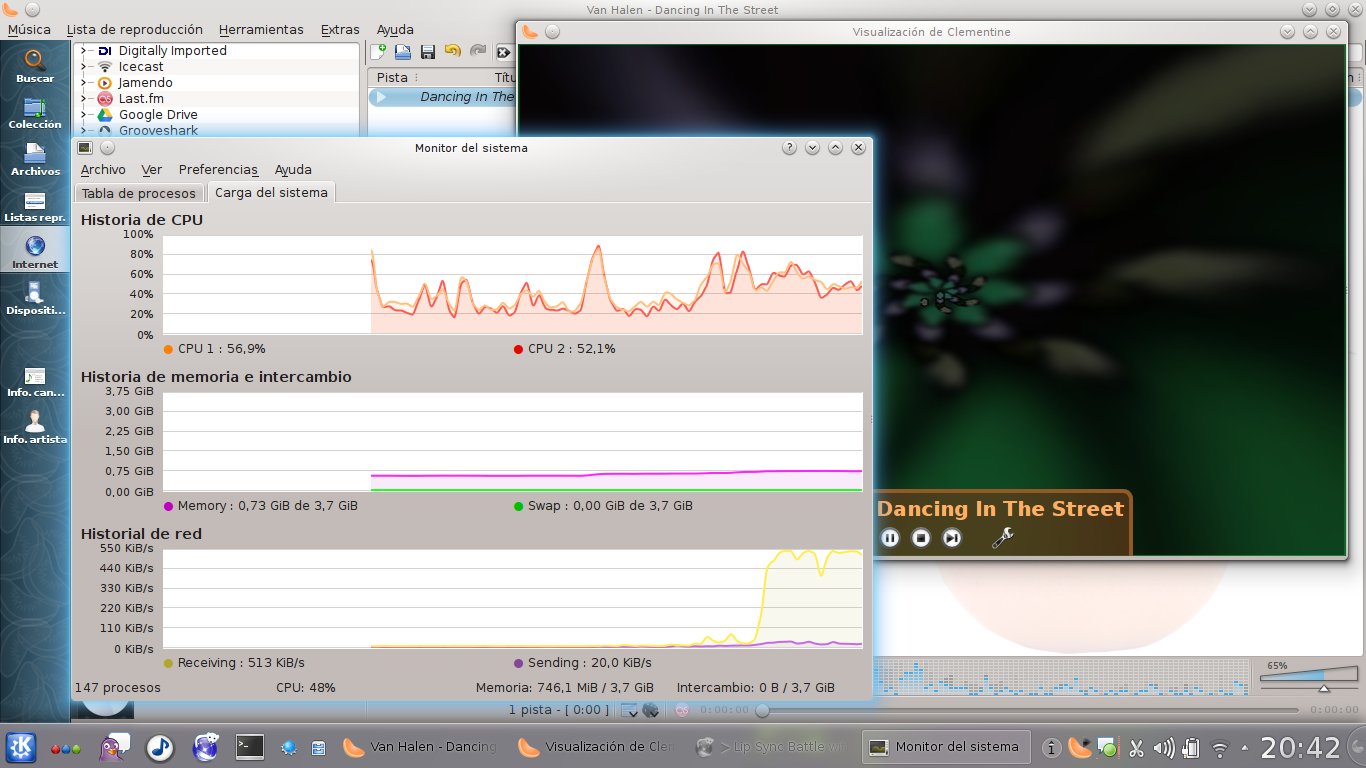Skip to next track in visualization overlay

coord(952,538)
